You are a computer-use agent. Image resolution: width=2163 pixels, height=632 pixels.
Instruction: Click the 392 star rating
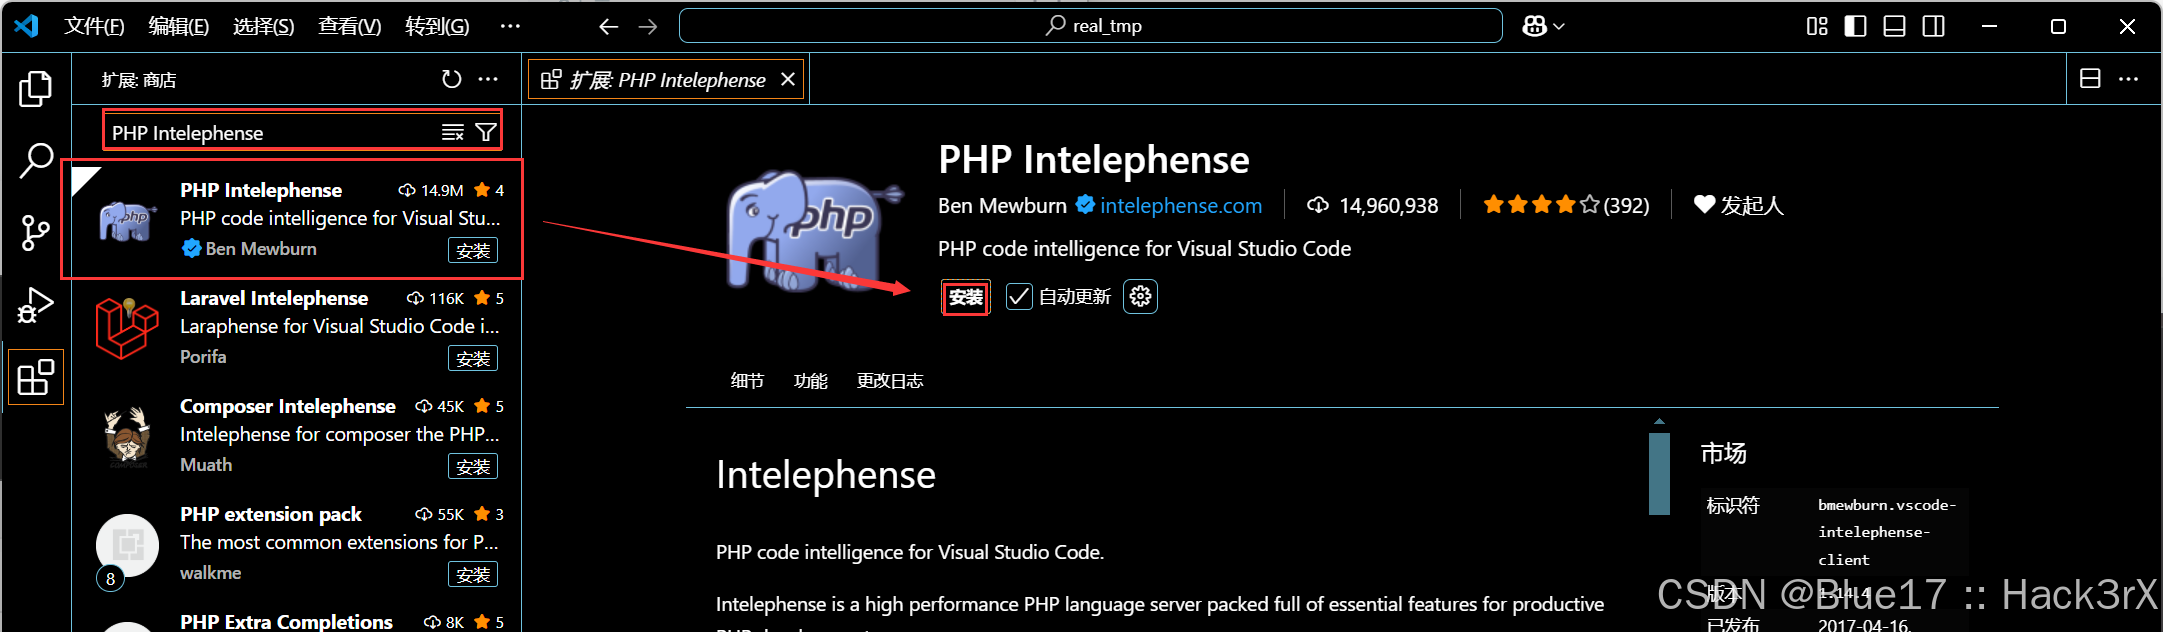coord(1566,205)
